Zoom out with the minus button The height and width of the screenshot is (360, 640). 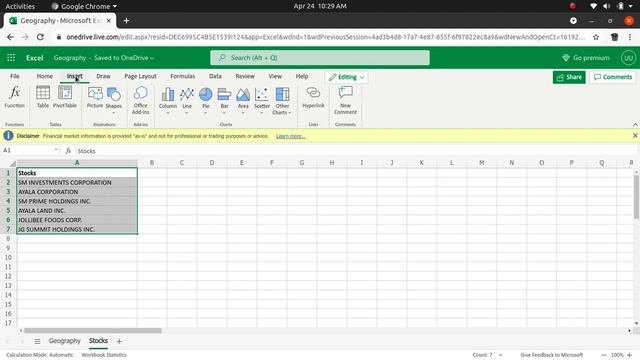tap(604, 355)
